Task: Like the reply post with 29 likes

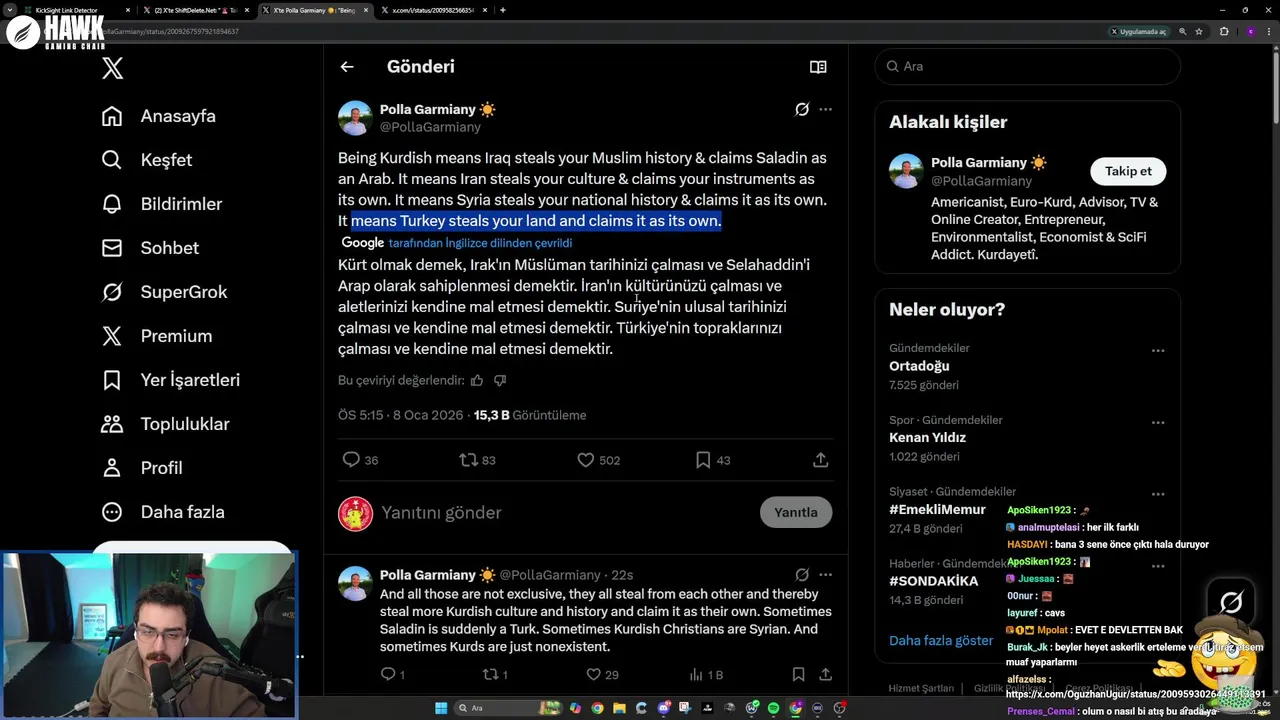Action: click(x=602, y=675)
